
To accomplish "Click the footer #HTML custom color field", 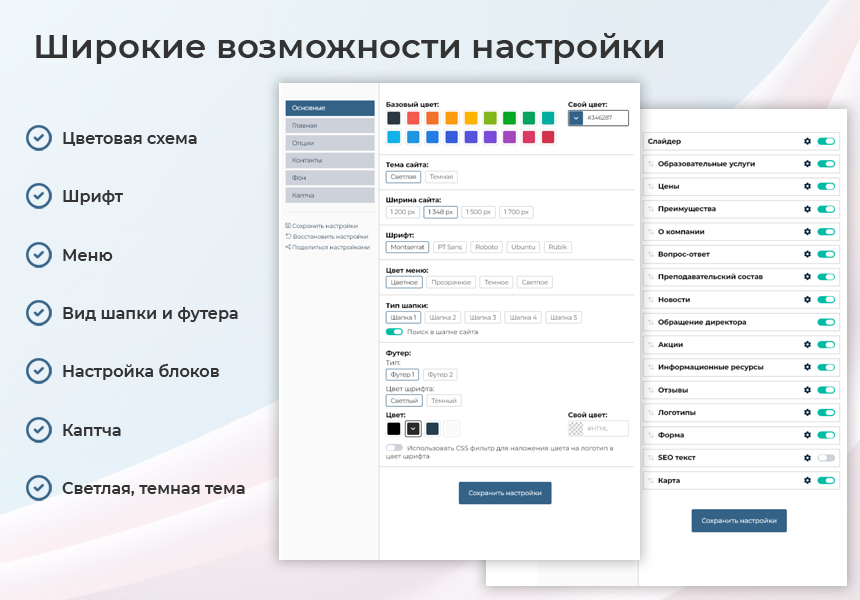I will coord(605,428).
